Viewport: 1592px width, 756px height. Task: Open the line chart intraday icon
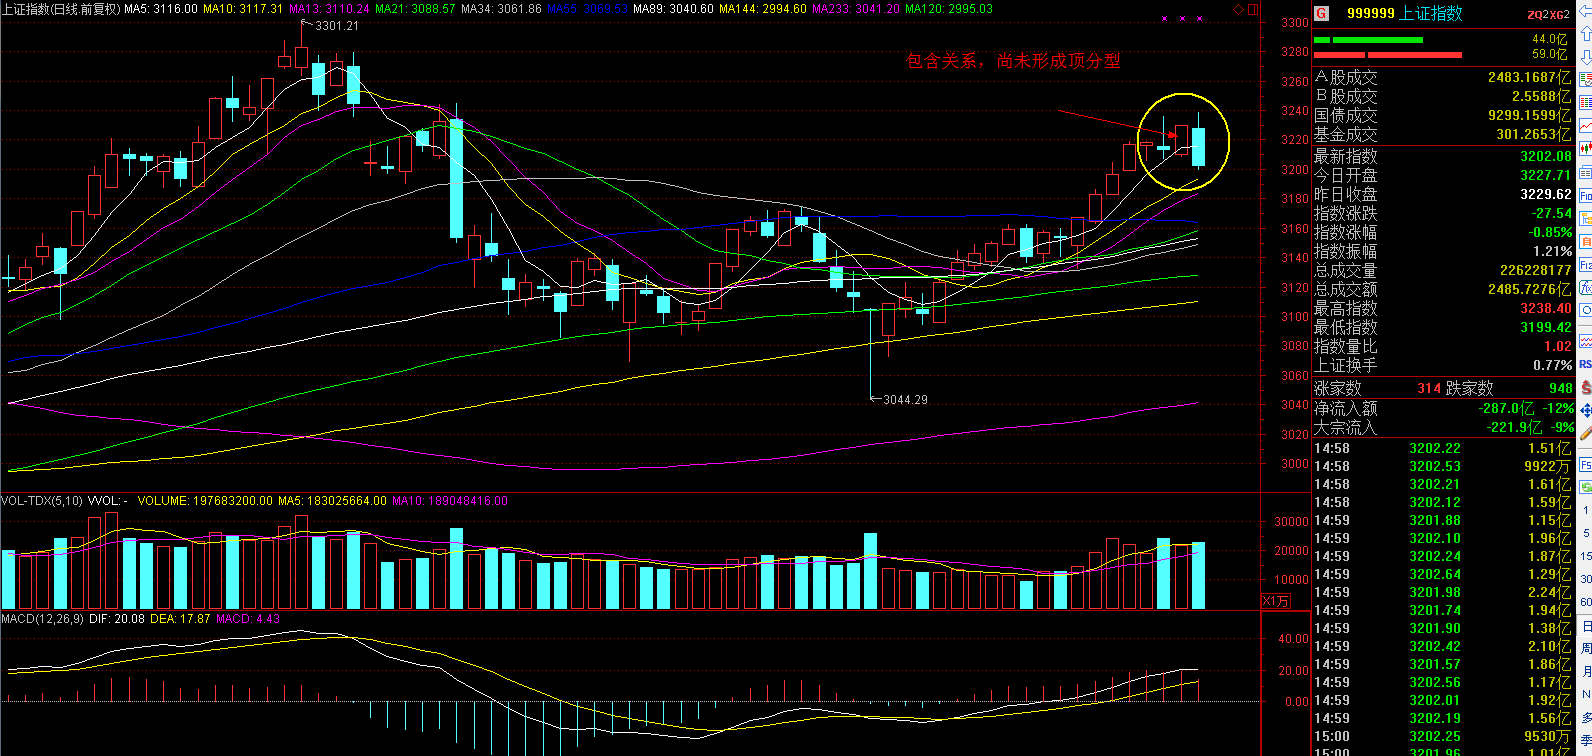1585,126
